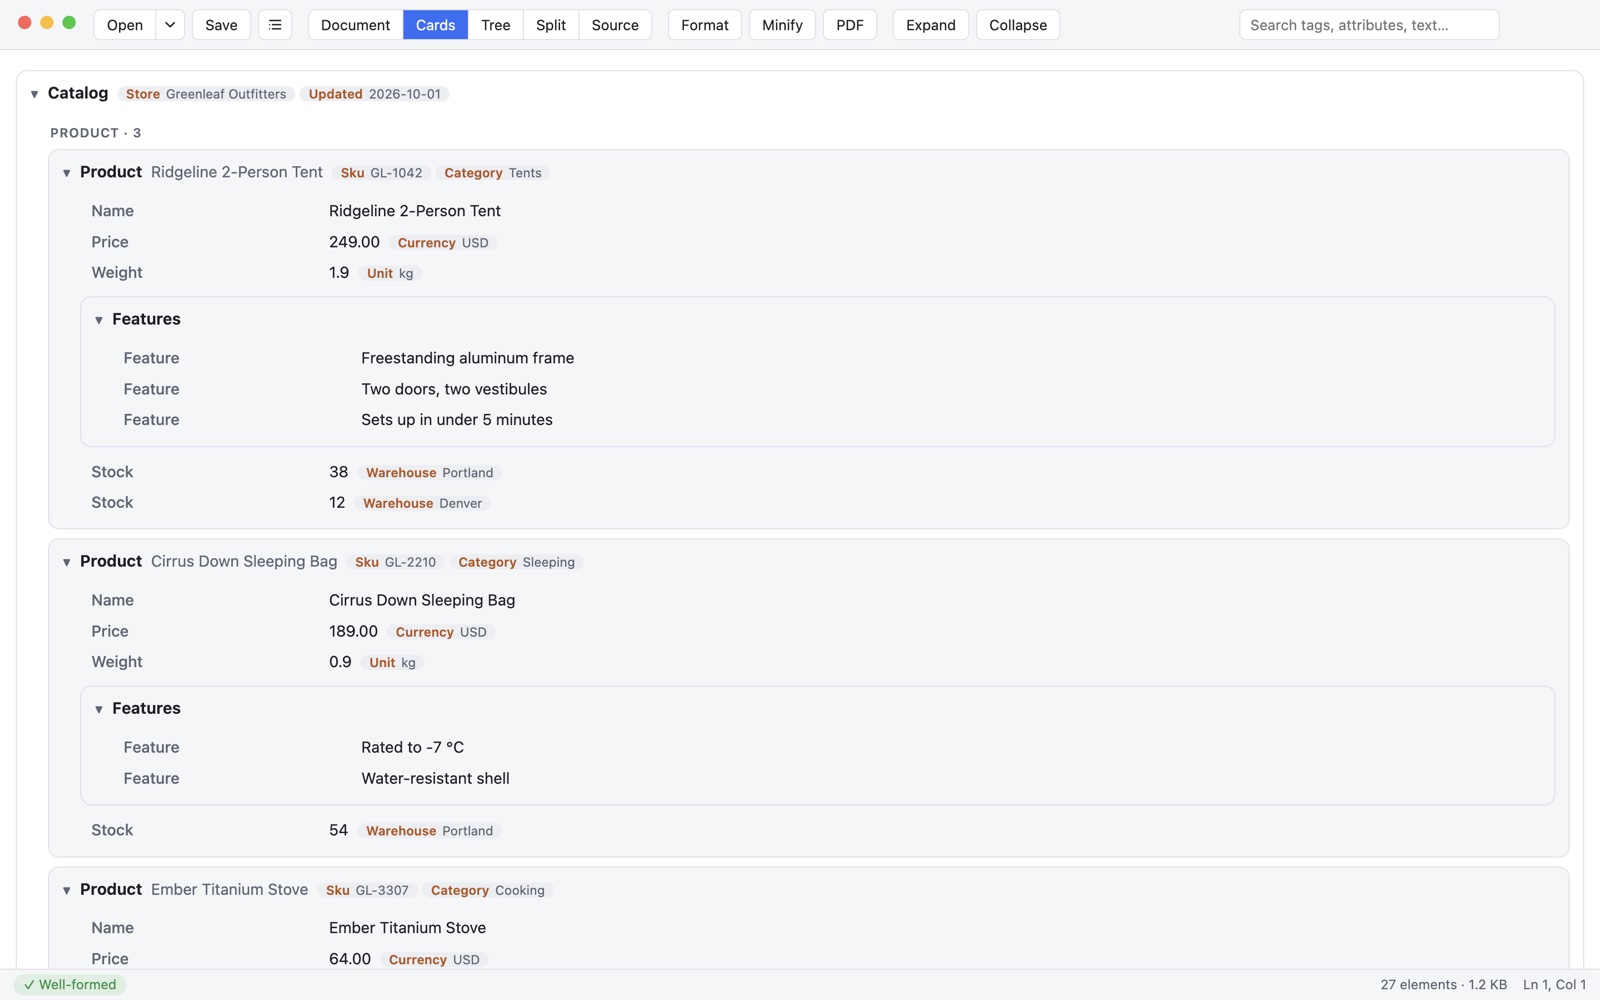1600x1000 pixels.
Task: Click the Sku GL-2210 attribute tag
Action: 395,562
